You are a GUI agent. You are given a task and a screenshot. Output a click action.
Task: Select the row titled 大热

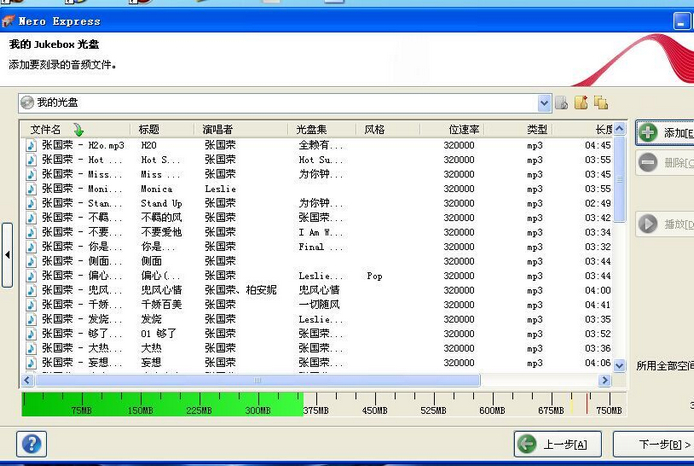coord(318,348)
